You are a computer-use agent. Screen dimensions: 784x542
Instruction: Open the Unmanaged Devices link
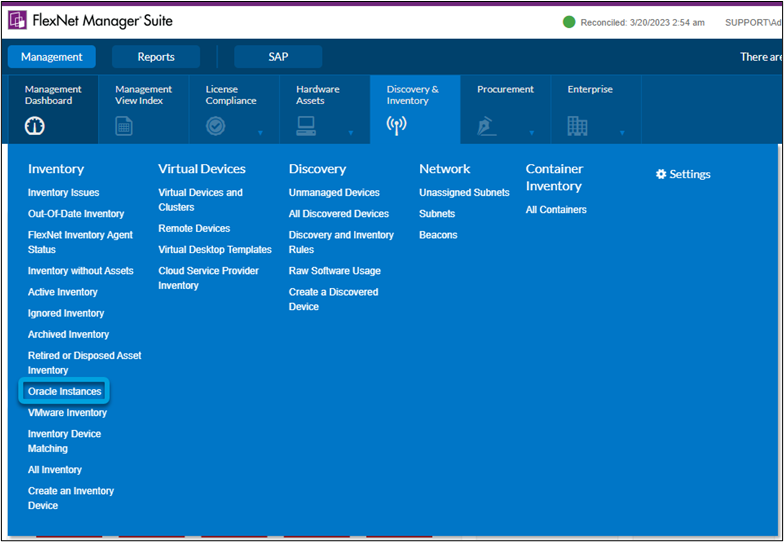[x=334, y=192]
